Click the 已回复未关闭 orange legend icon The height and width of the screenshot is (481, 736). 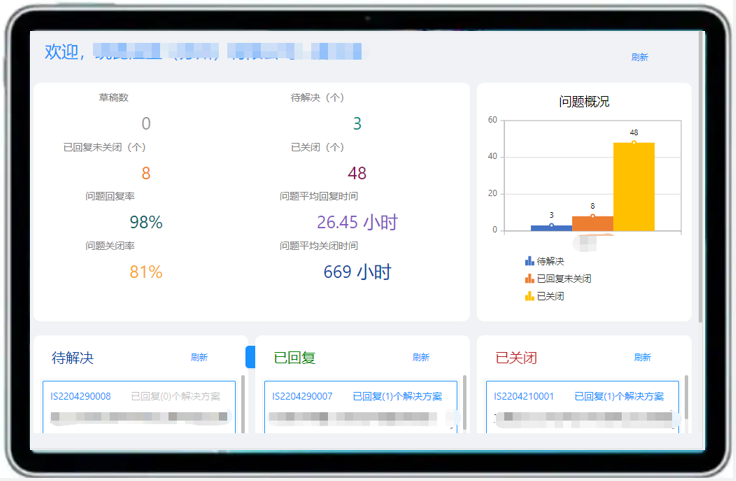[529, 279]
